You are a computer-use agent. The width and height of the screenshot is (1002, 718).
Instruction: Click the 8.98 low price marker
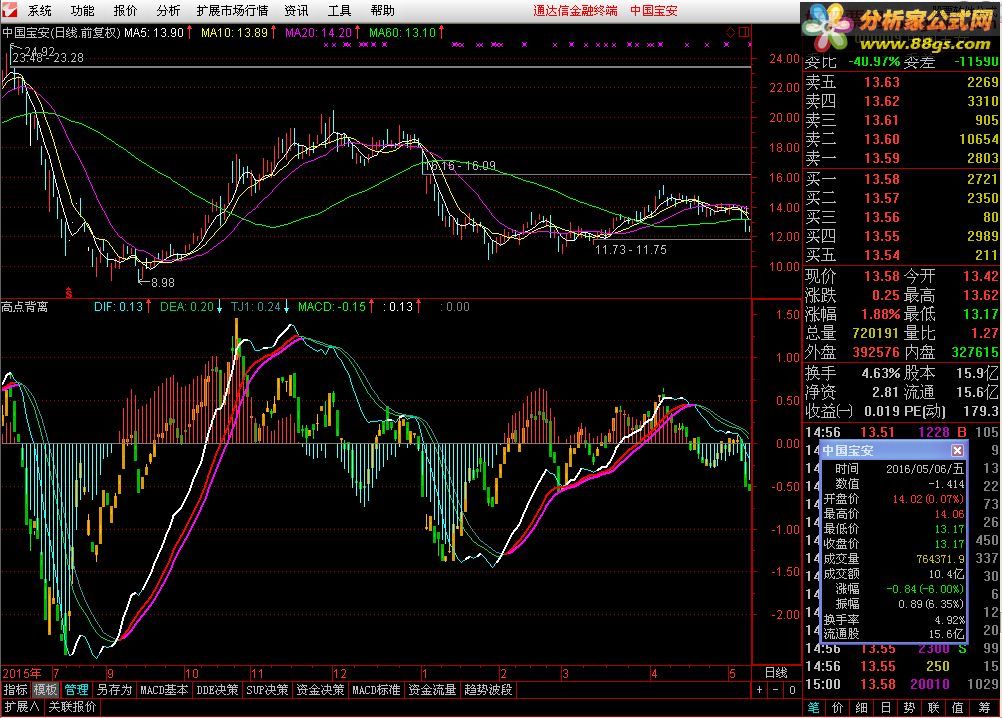click(162, 282)
